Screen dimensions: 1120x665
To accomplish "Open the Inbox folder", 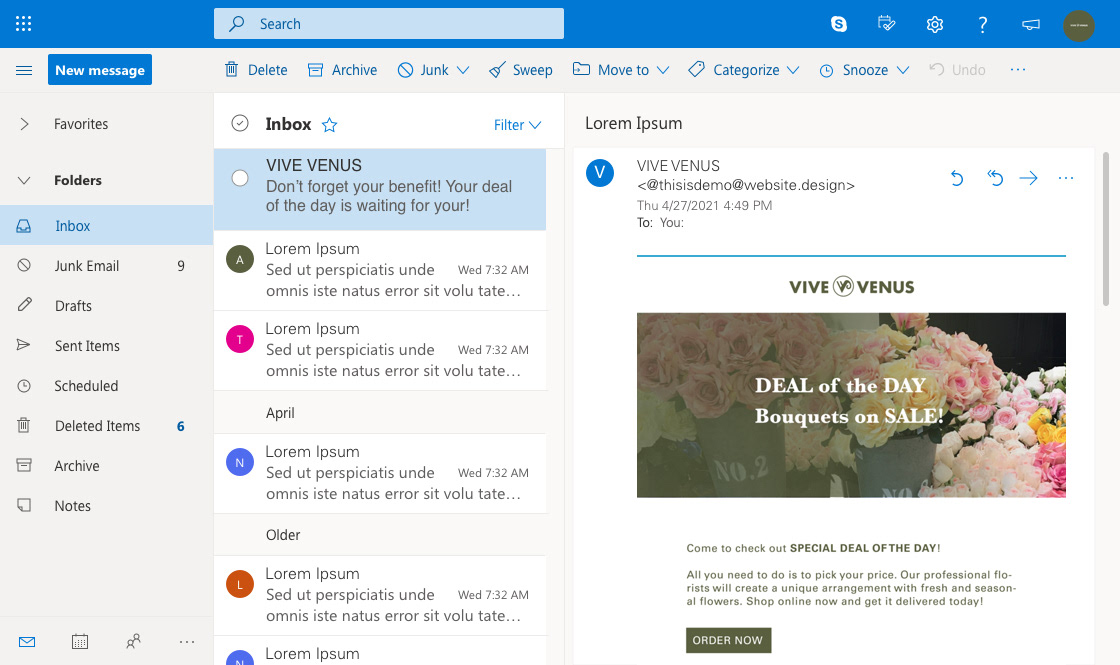I will [x=106, y=226].
